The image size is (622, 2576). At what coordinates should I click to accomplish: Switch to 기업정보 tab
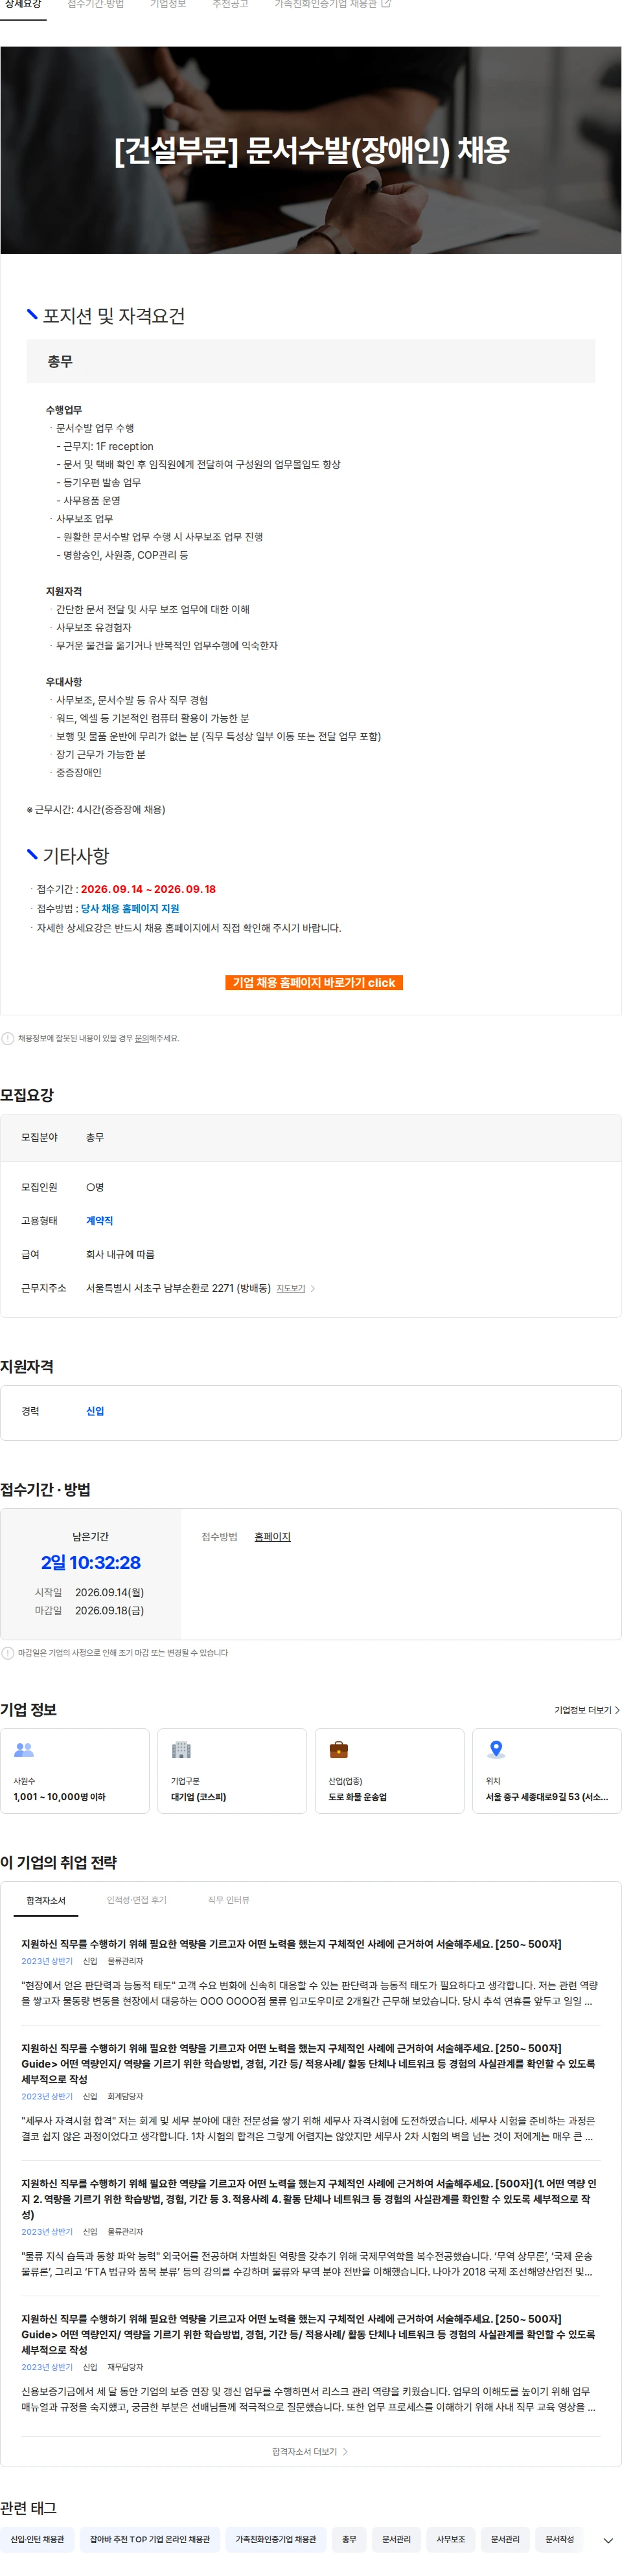point(168,5)
